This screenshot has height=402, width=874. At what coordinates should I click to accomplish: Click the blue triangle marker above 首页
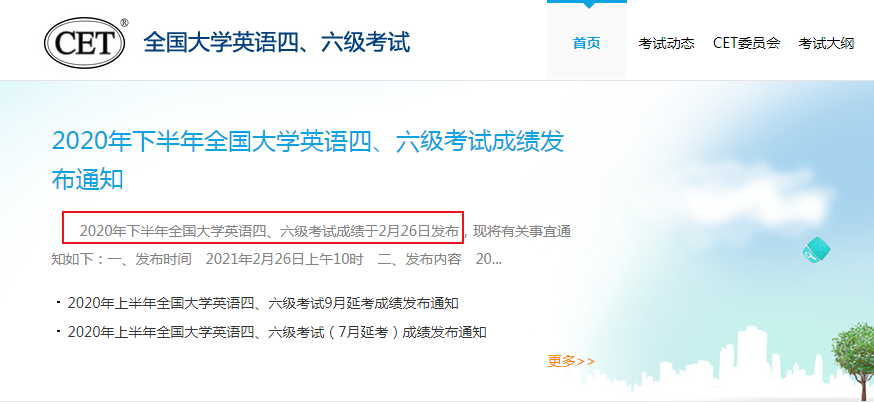(587, 4)
